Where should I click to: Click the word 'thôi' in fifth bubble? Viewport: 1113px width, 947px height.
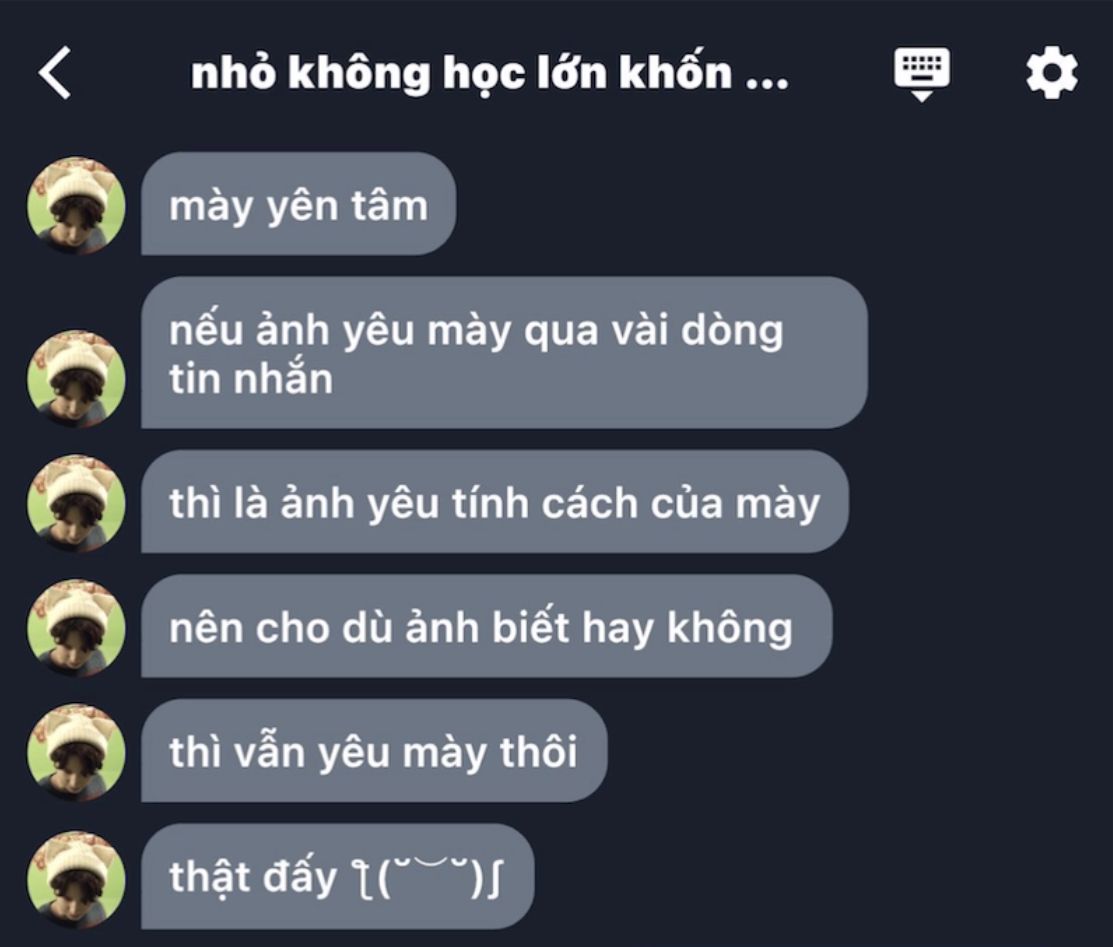(538, 752)
